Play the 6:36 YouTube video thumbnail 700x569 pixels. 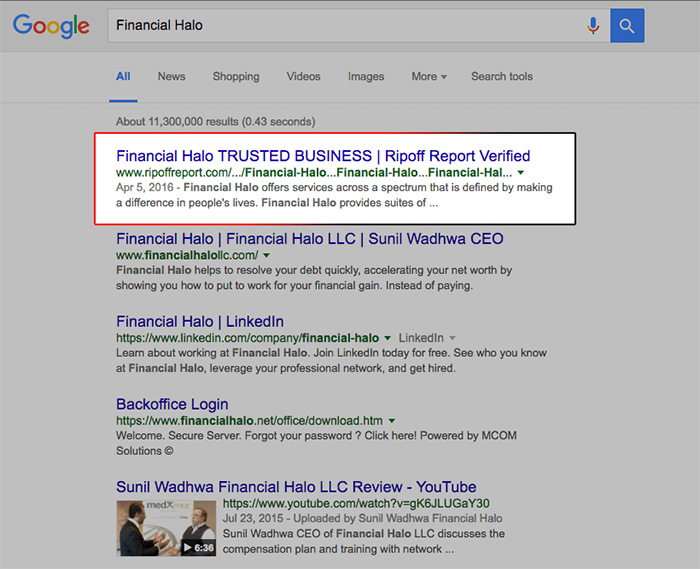[x=166, y=528]
